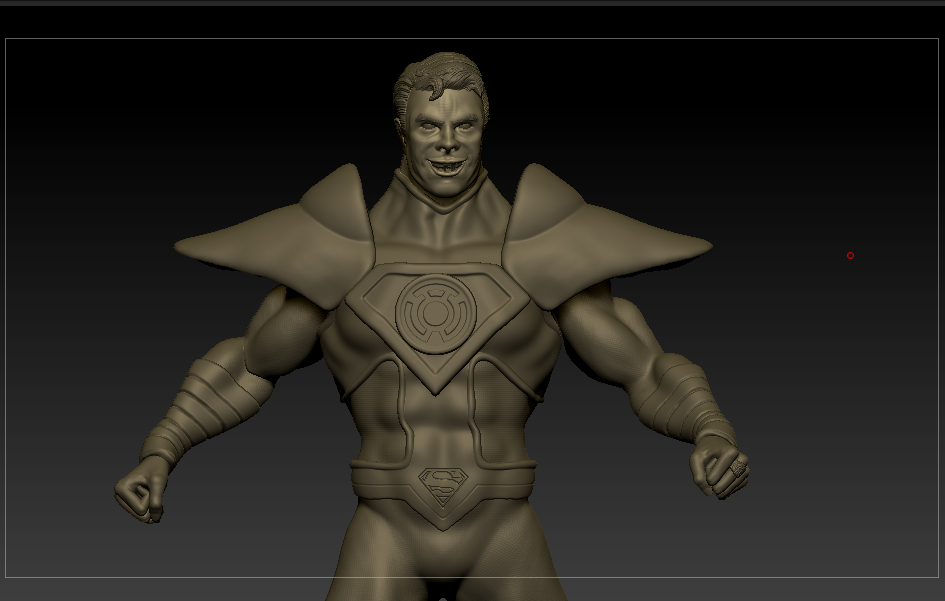The width and height of the screenshot is (945, 601).
Task: Click the S-shield emblem on the belt
Action: 444,486
